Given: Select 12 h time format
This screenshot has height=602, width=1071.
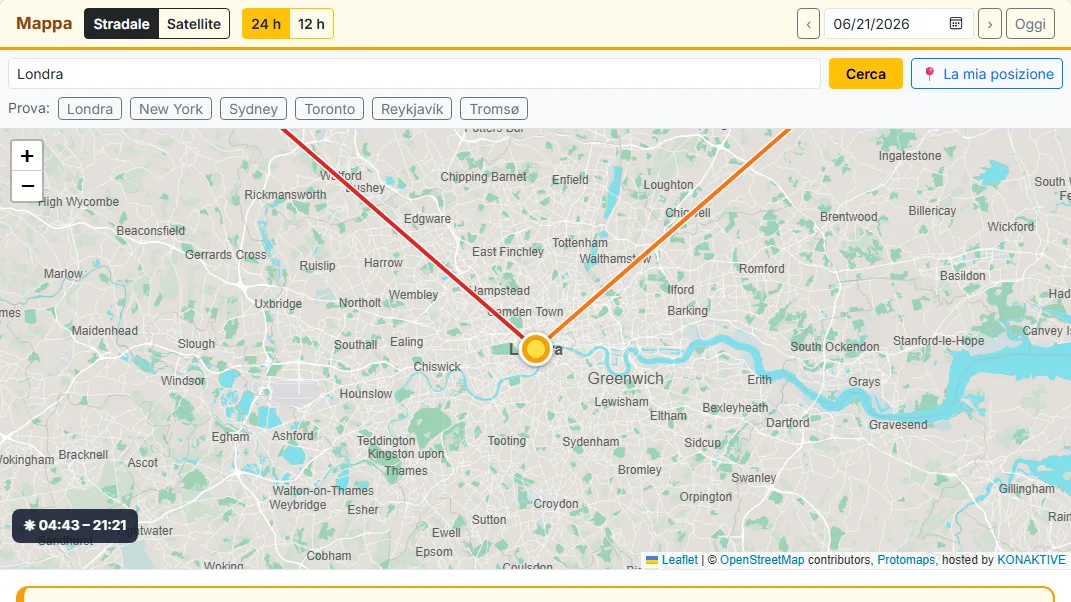Looking at the screenshot, I should point(311,24).
